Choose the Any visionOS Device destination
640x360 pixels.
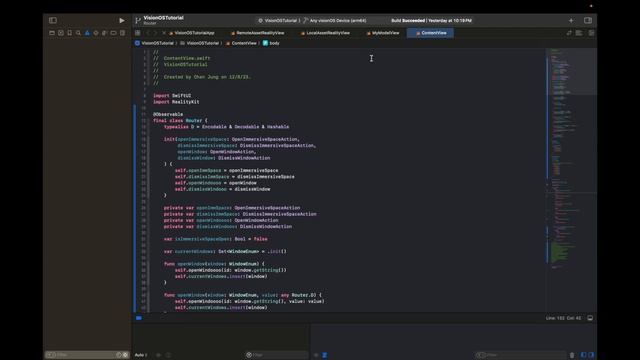[x=335, y=20]
